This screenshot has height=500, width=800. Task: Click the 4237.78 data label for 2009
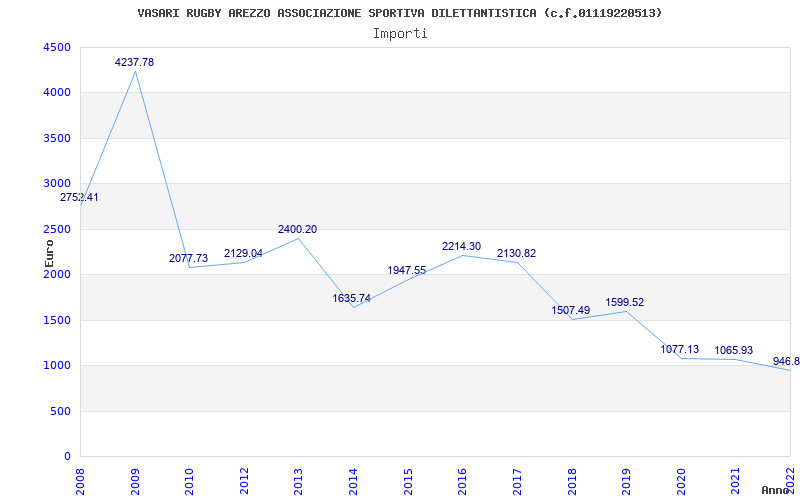pyautogui.click(x=134, y=62)
